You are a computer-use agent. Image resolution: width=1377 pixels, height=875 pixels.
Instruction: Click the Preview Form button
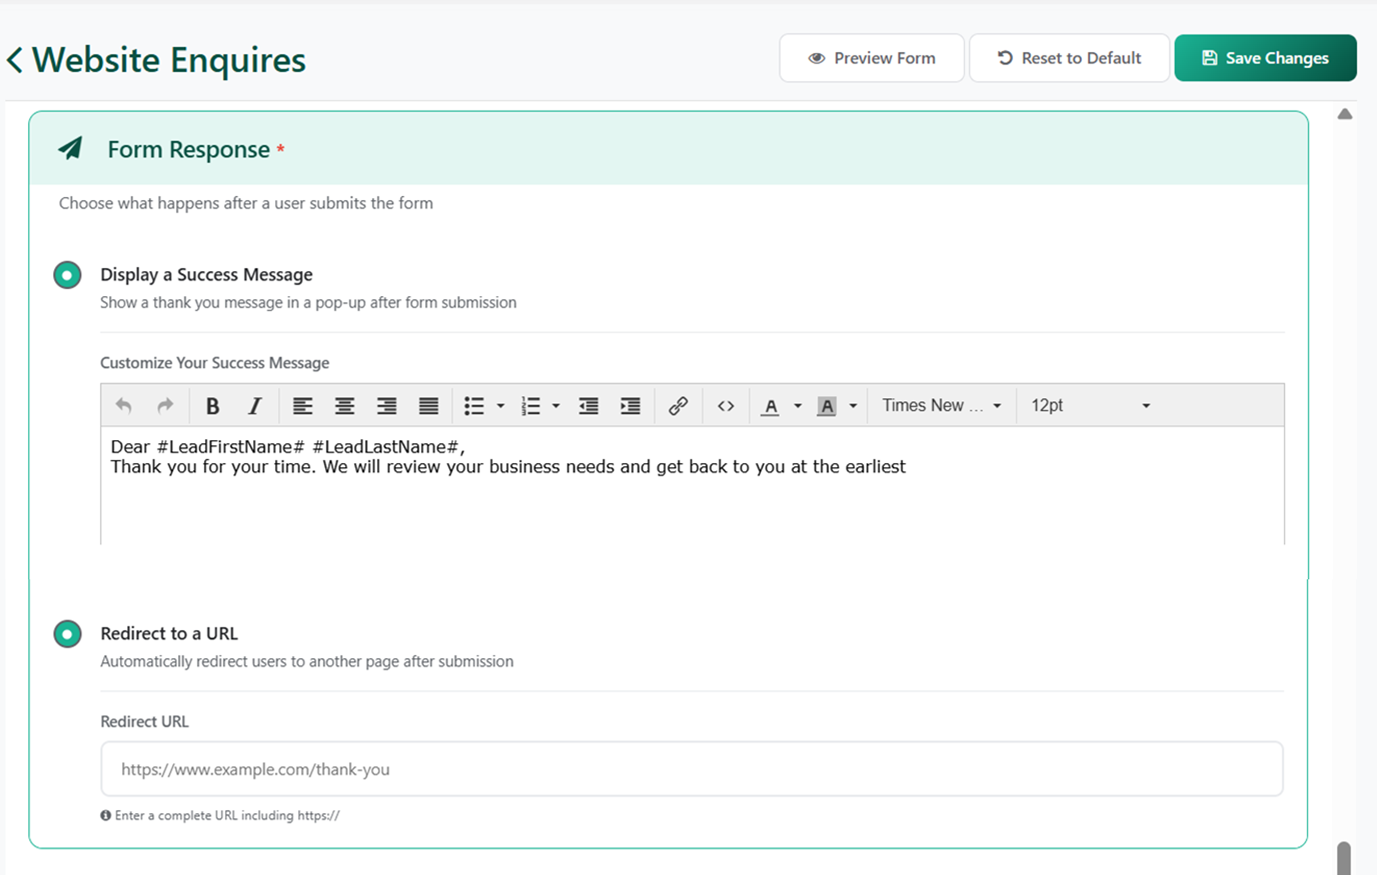[x=872, y=58]
